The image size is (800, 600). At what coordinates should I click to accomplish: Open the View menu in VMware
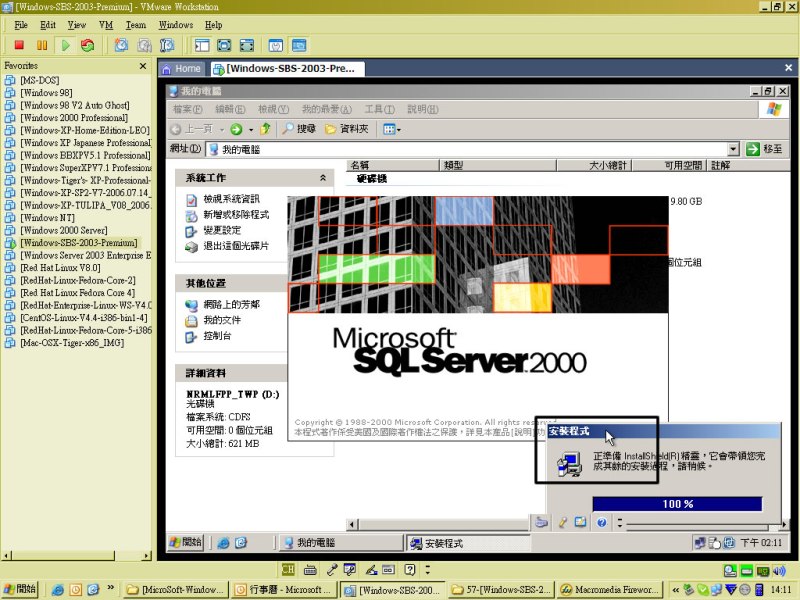(x=77, y=25)
